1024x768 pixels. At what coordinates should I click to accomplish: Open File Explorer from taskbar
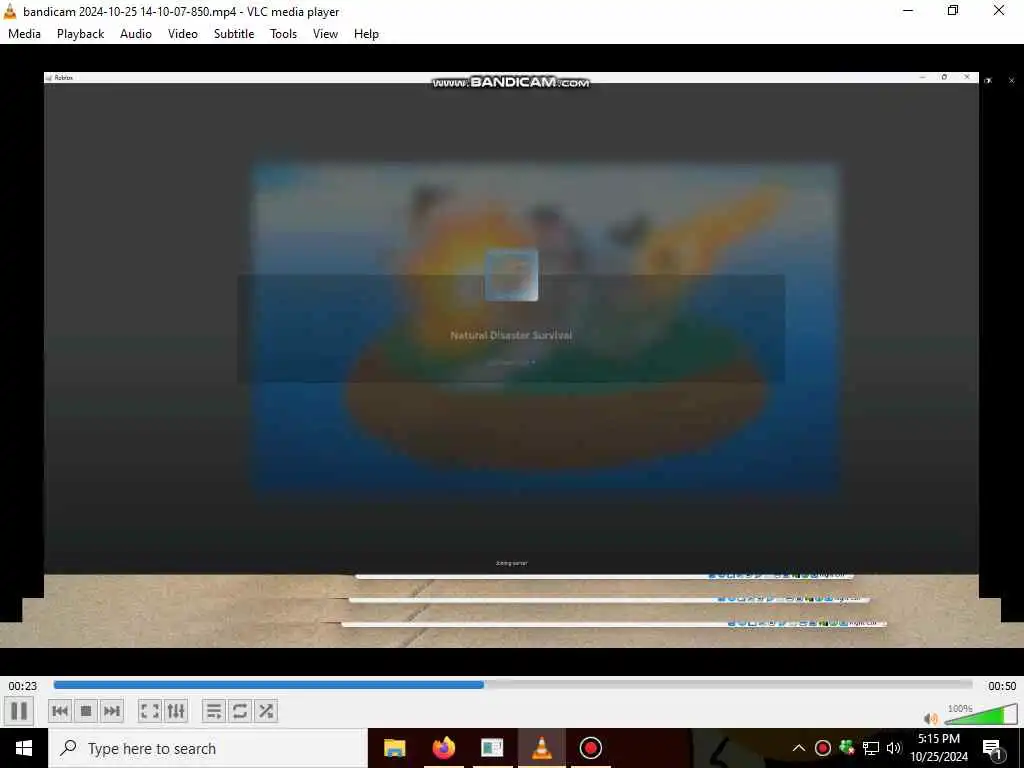394,748
